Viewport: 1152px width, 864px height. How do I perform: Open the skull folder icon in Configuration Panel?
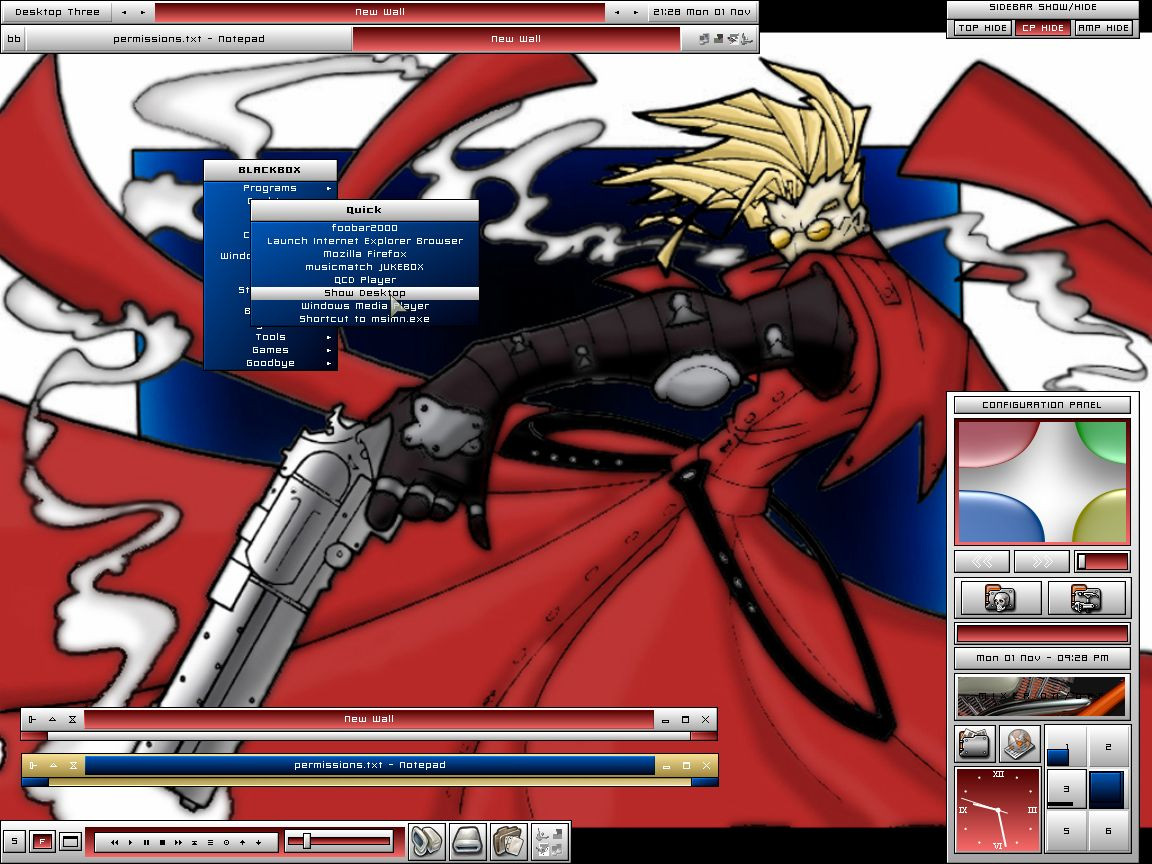[1001, 597]
